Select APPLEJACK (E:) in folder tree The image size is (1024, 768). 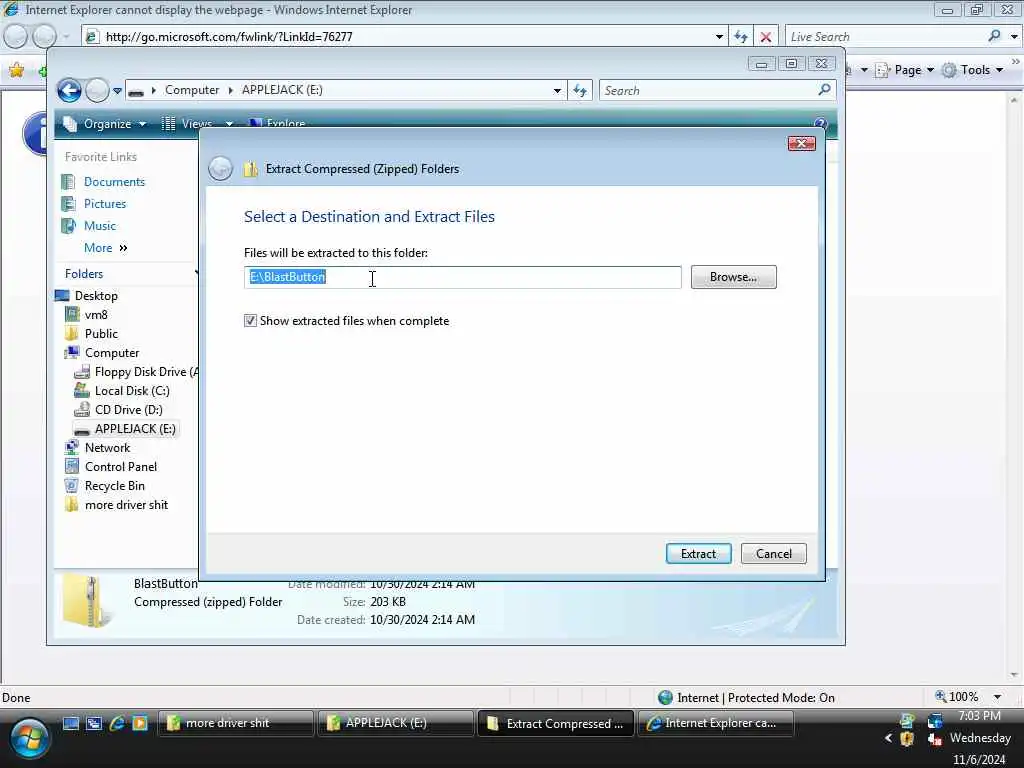(x=135, y=429)
